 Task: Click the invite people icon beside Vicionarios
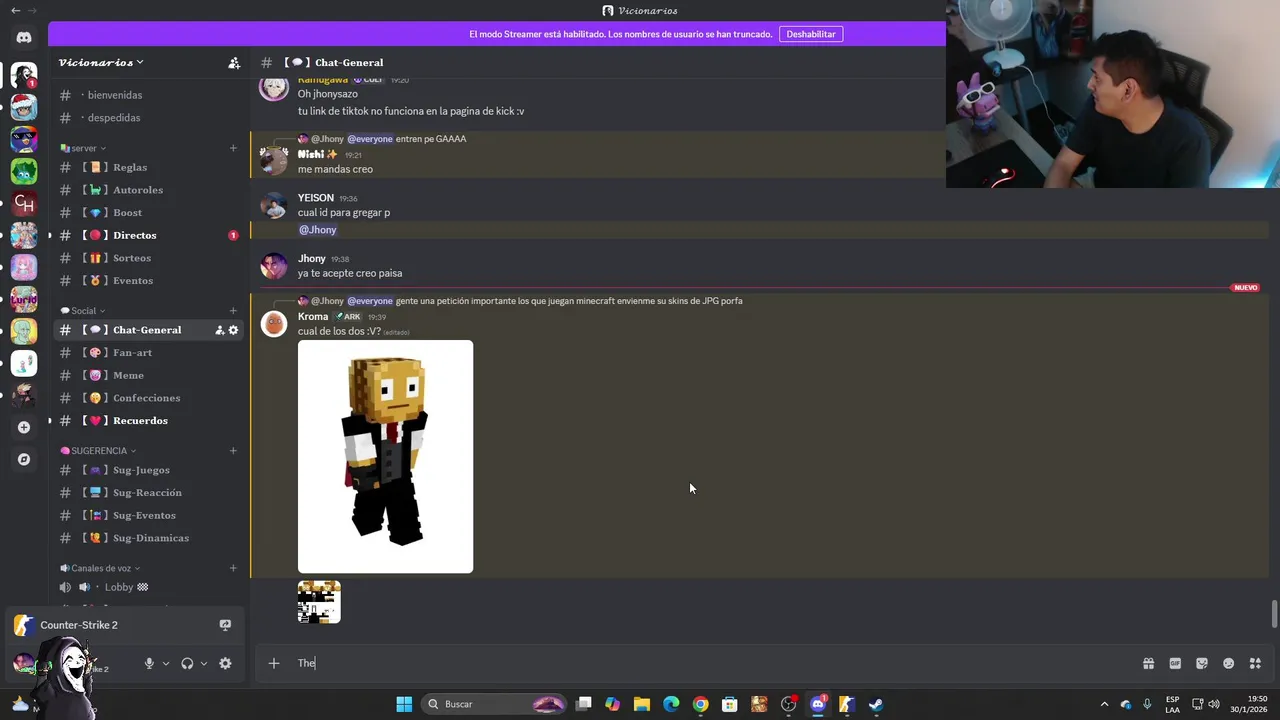pyautogui.click(x=234, y=63)
